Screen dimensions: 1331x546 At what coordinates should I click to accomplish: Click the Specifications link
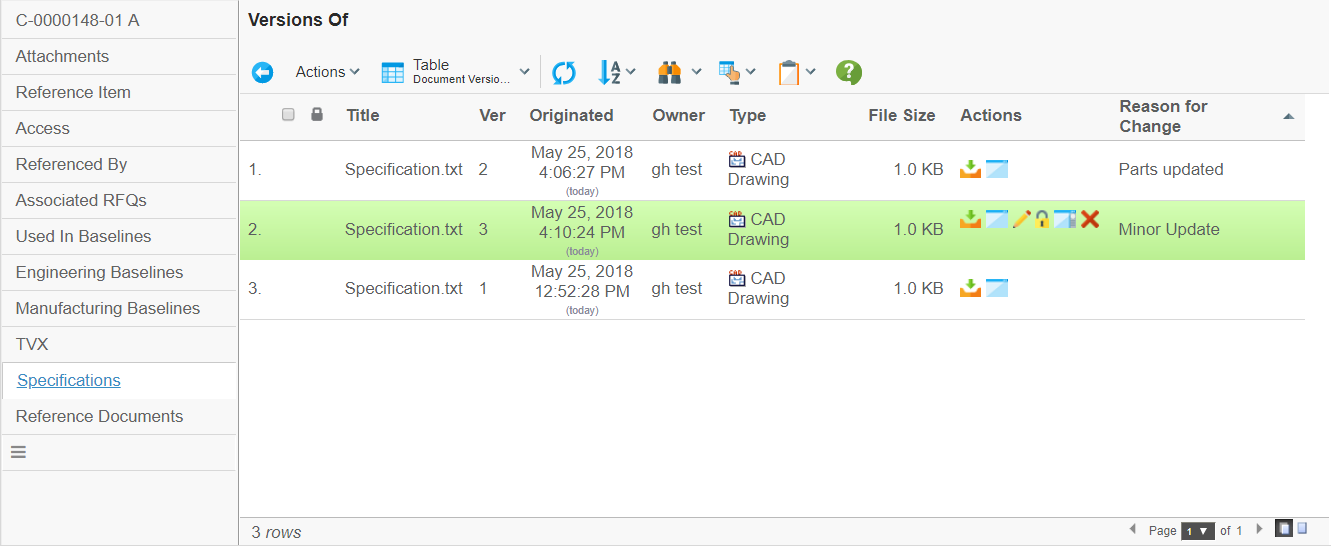point(69,381)
